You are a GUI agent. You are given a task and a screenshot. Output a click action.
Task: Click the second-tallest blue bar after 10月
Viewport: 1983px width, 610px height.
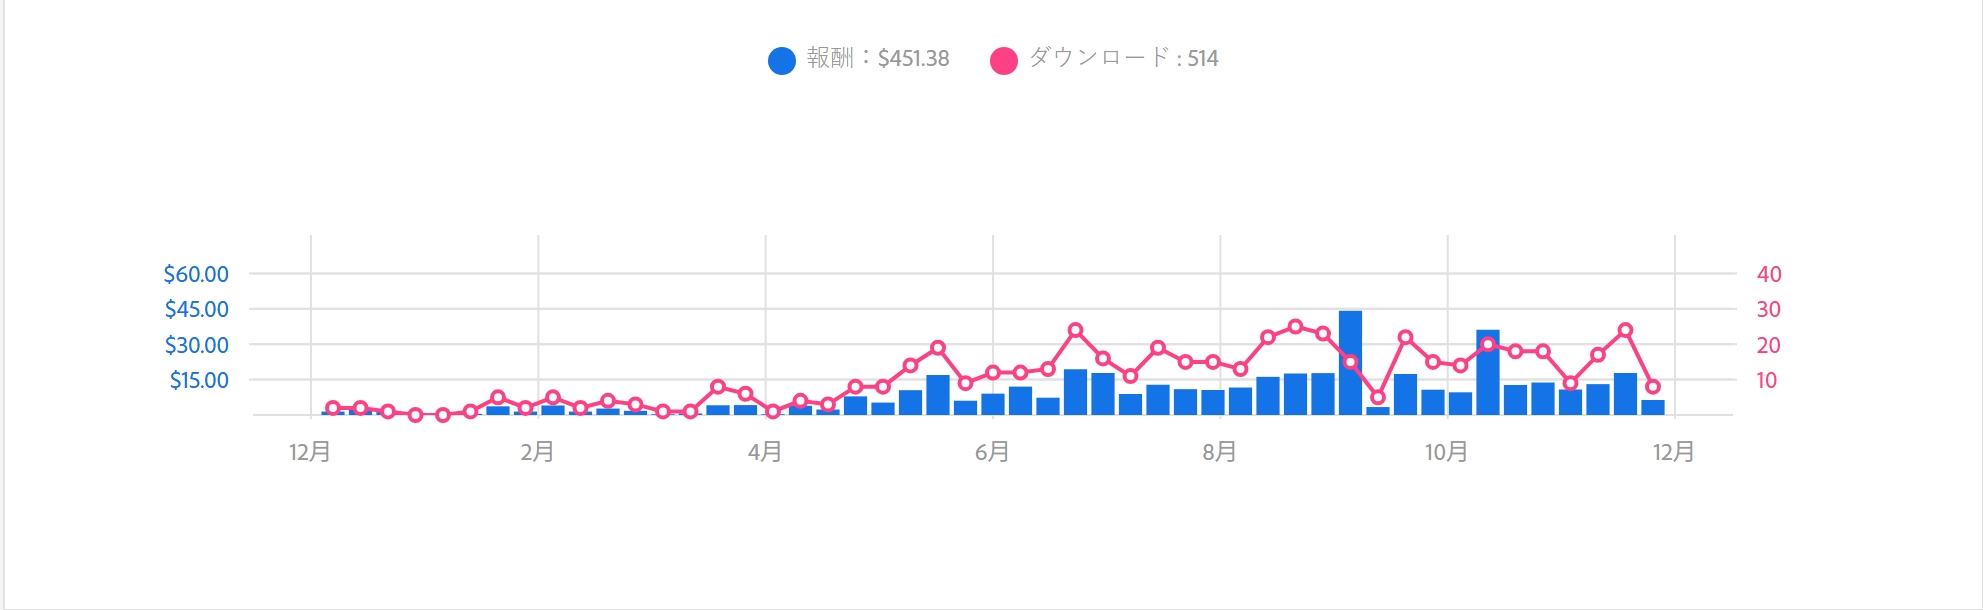point(1487,372)
